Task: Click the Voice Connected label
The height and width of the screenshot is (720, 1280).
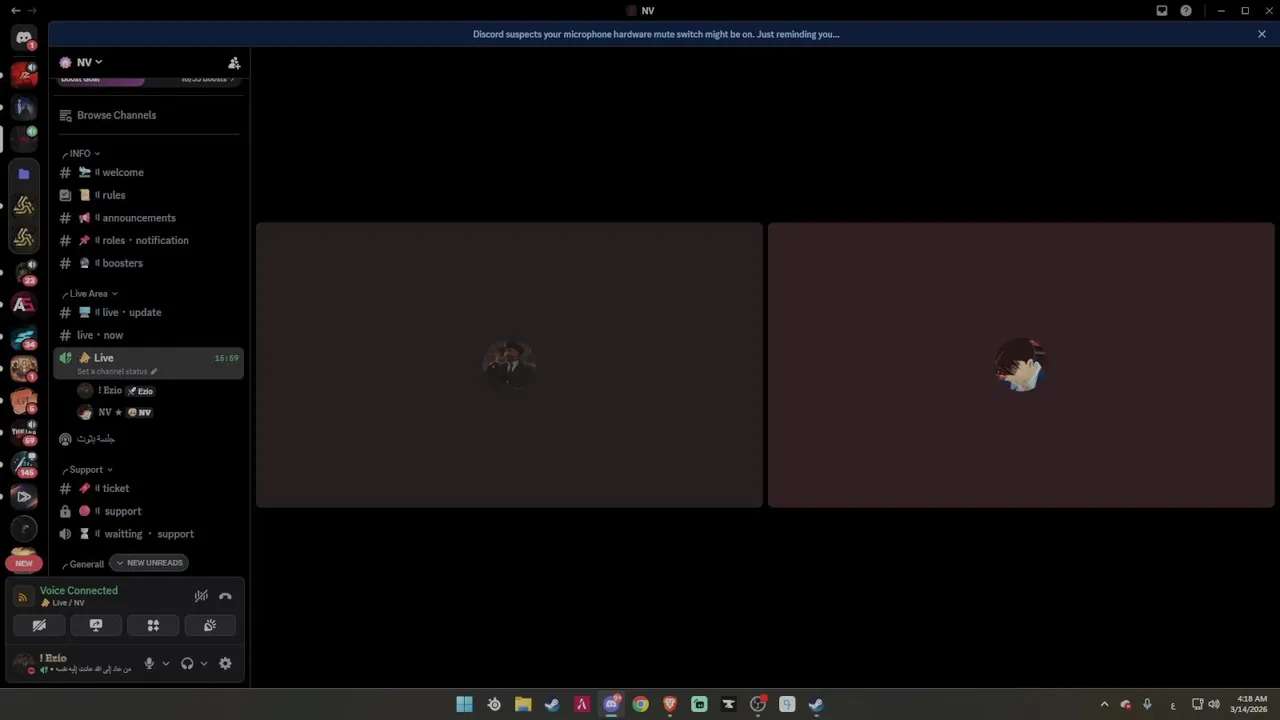Action: coord(79,591)
